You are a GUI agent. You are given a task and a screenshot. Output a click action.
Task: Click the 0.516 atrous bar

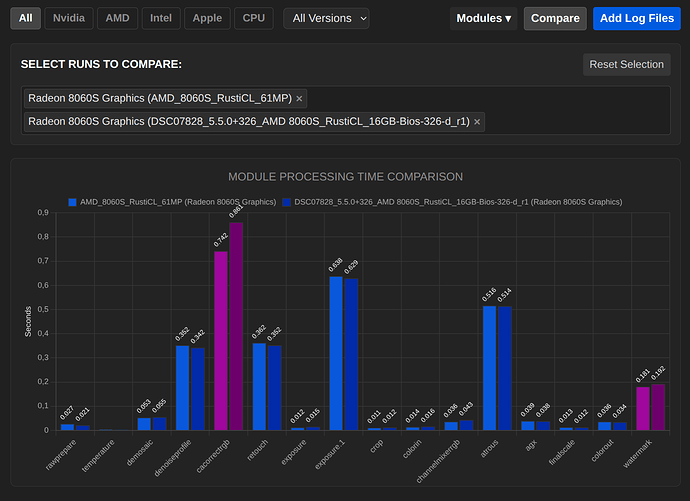[489, 368]
